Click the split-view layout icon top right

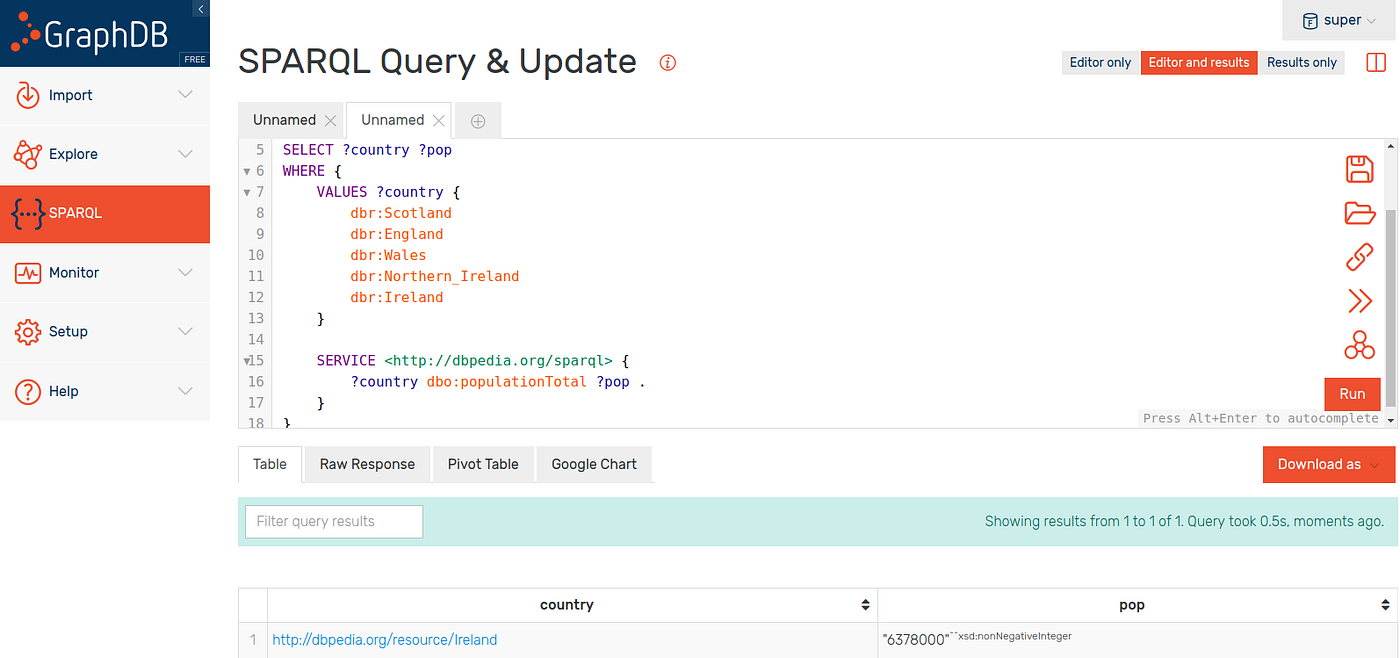click(x=1376, y=62)
